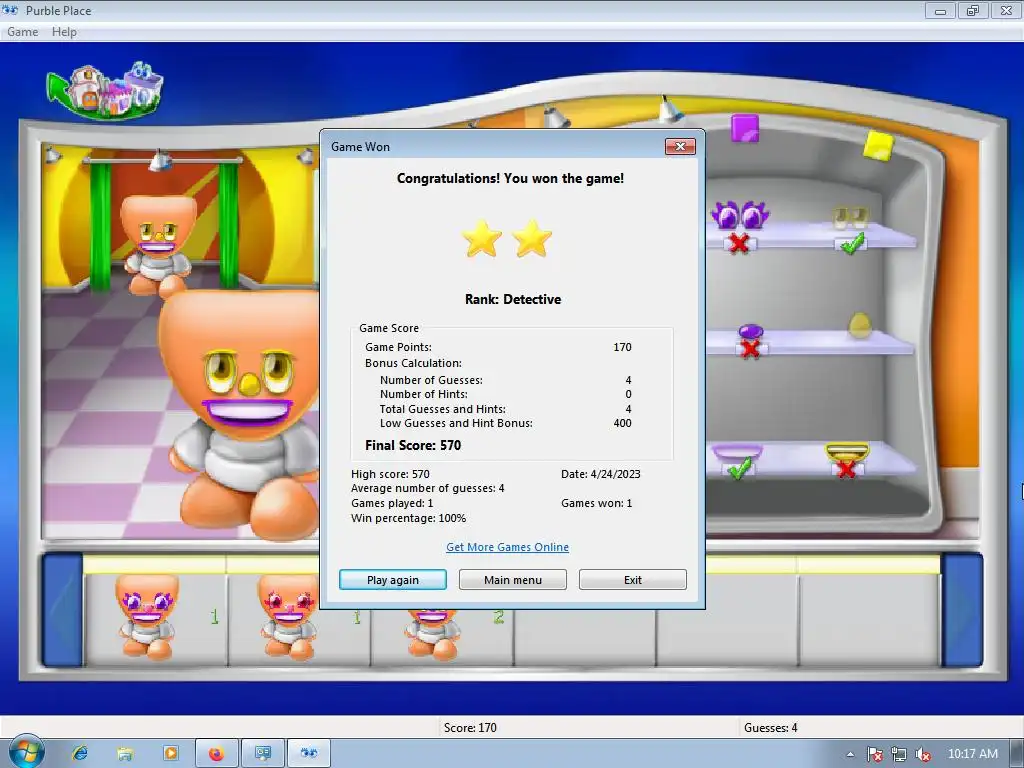Open the Game menu
Screen dimensions: 1024x768
pyautogui.click(x=22, y=31)
